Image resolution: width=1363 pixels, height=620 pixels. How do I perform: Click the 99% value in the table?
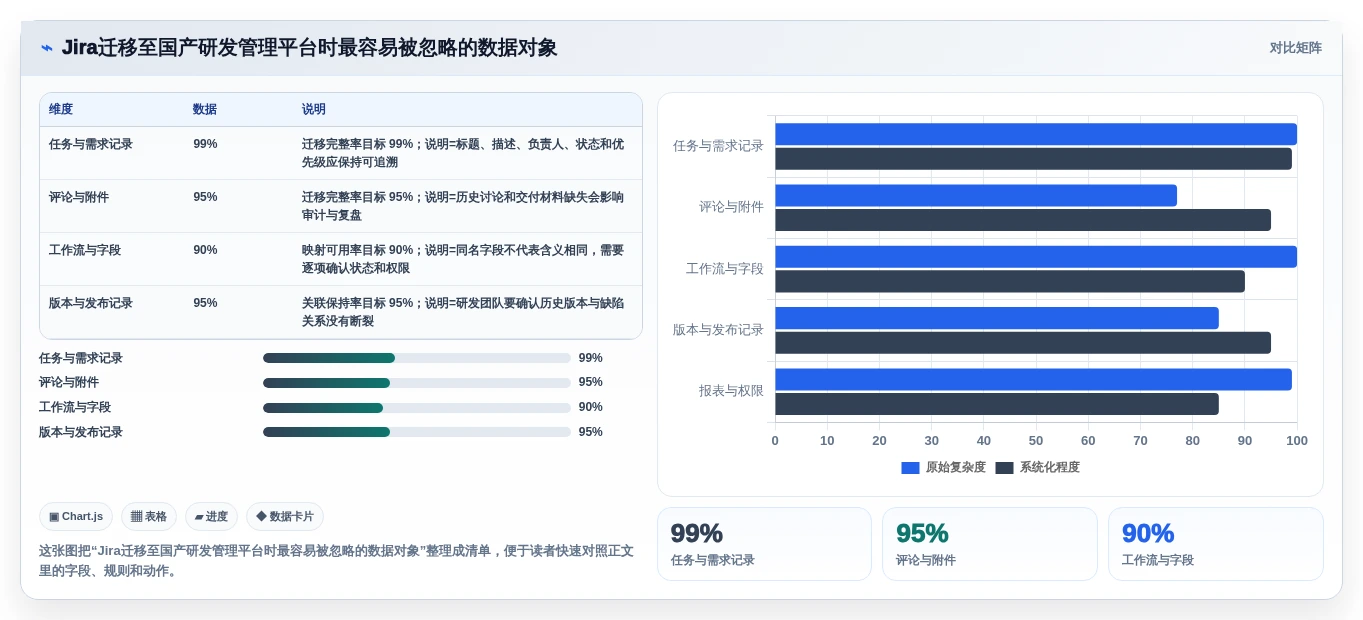tap(205, 144)
